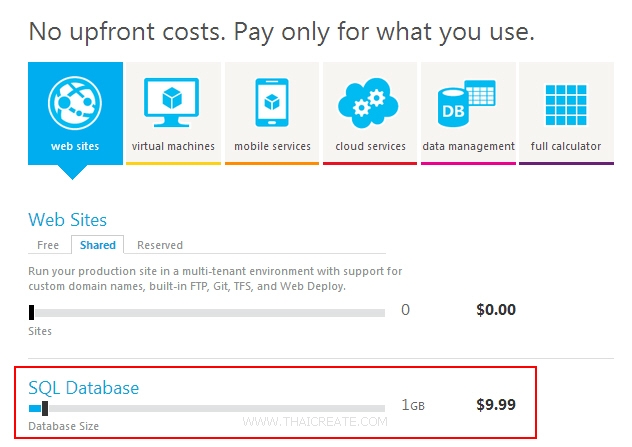632x447 pixels.
Task: Select the Shared tab
Action: (x=98, y=245)
